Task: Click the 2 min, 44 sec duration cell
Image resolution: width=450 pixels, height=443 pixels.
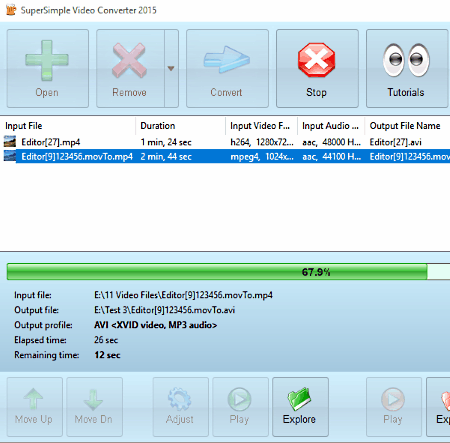Action: tap(166, 156)
